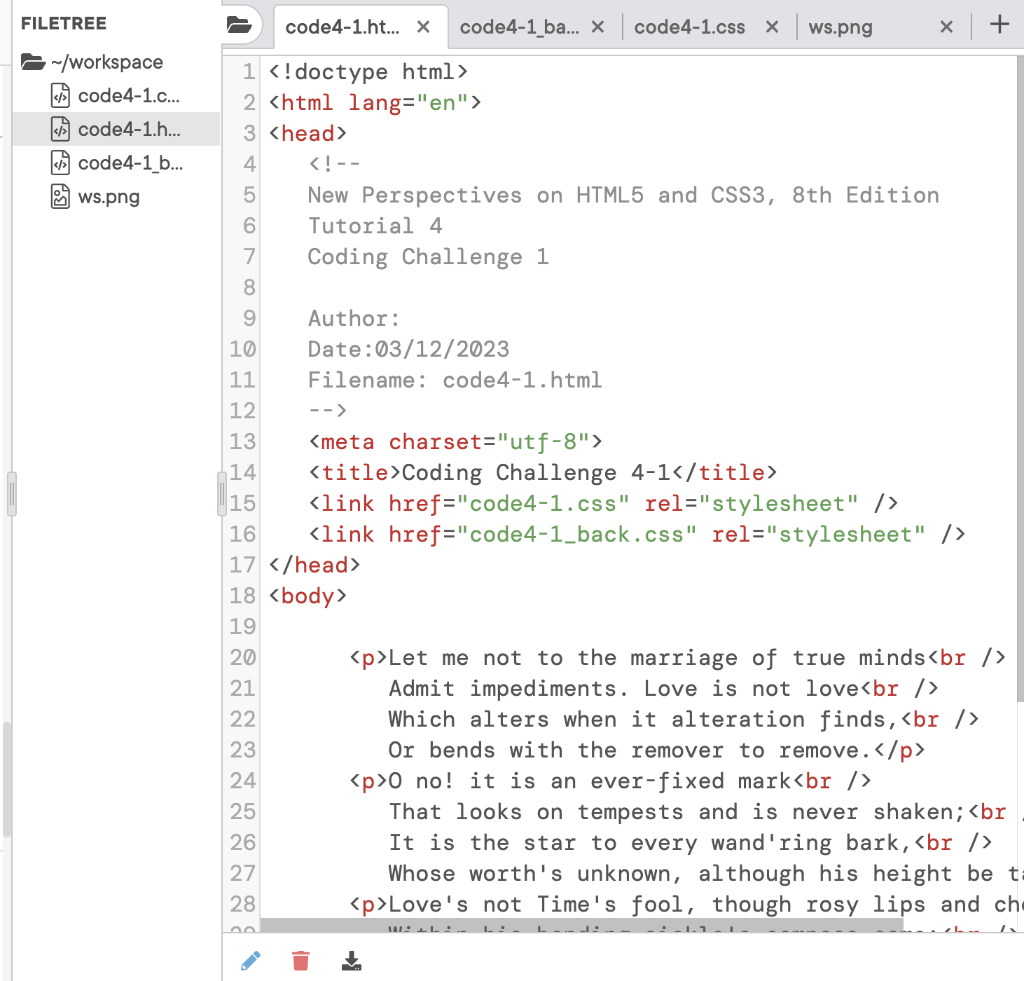Click the download file icon at the bottom
This screenshot has height=981, width=1024.
(x=351, y=959)
